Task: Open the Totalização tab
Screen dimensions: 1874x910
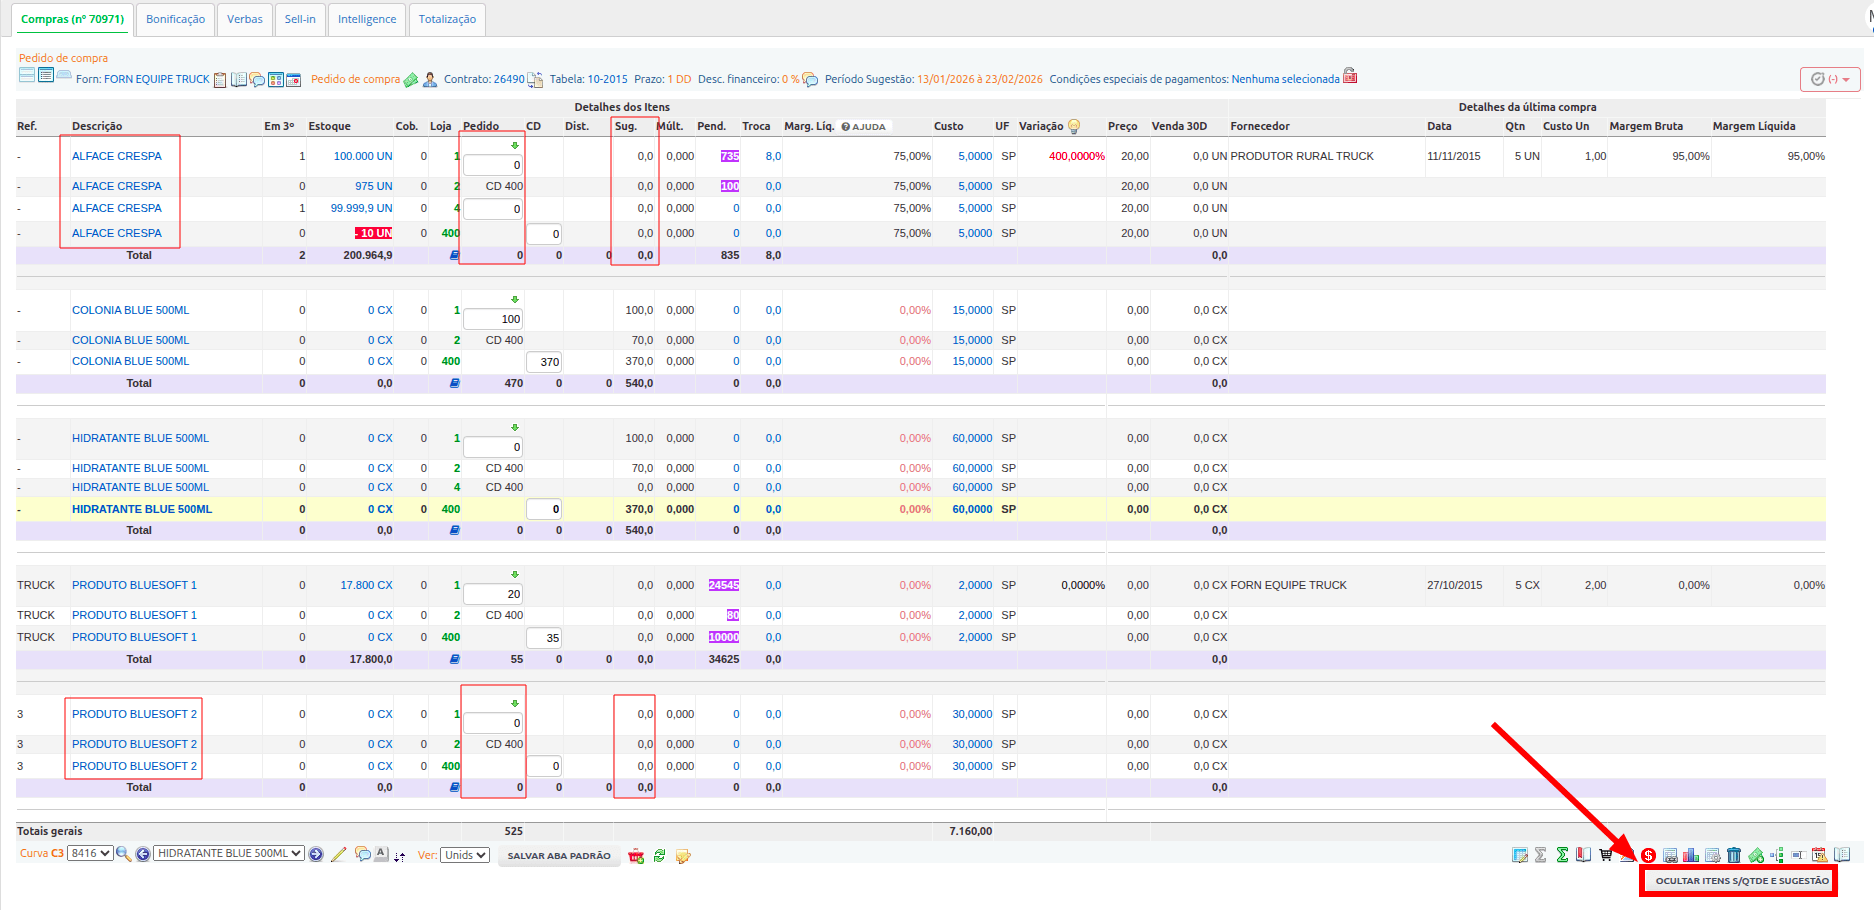Action: (x=447, y=19)
